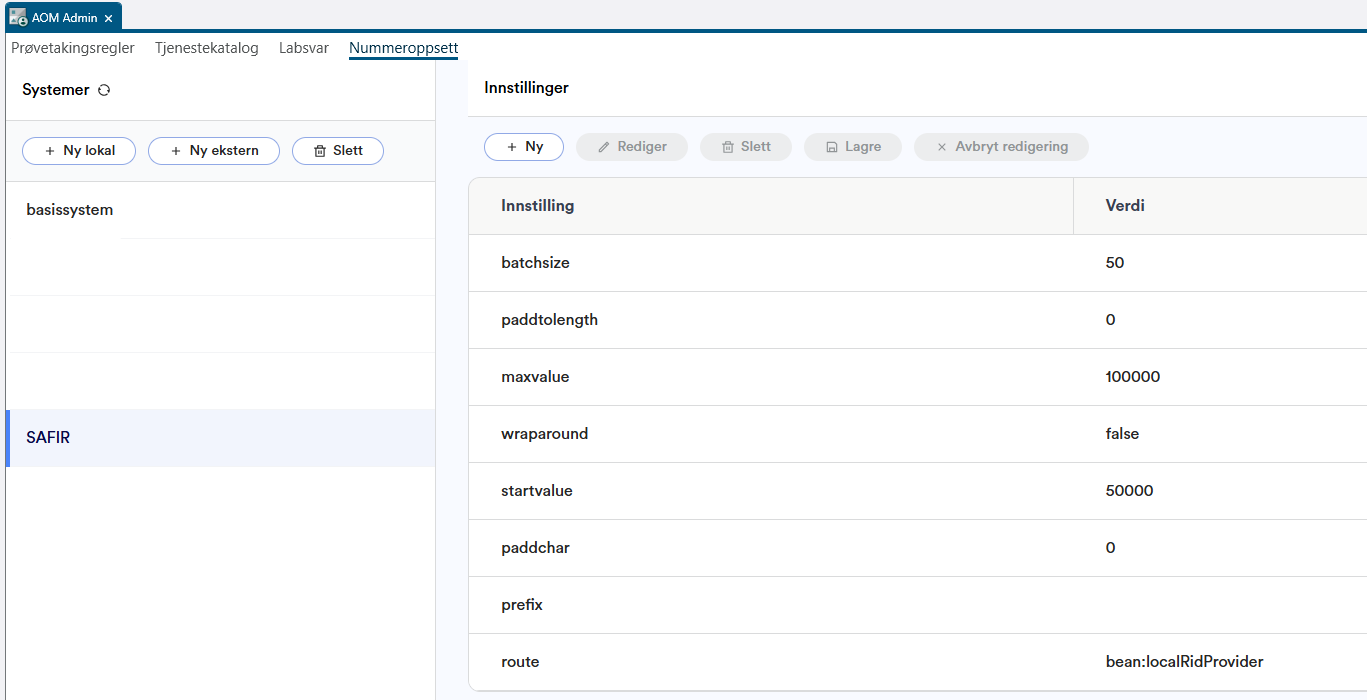Click the AOM Admin app icon
Image resolution: width=1367 pixels, height=700 pixels.
18,18
